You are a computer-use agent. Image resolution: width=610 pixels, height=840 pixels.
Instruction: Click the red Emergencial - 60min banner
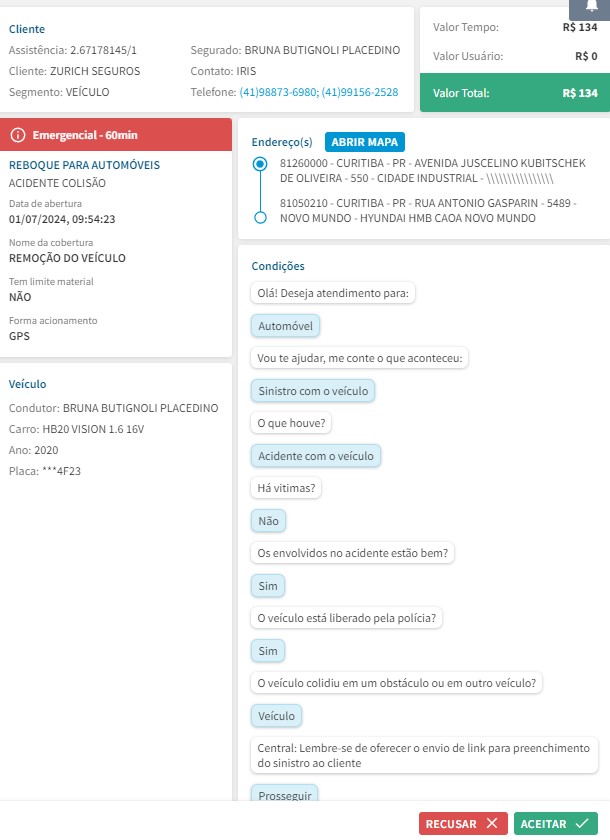(116, 135)
